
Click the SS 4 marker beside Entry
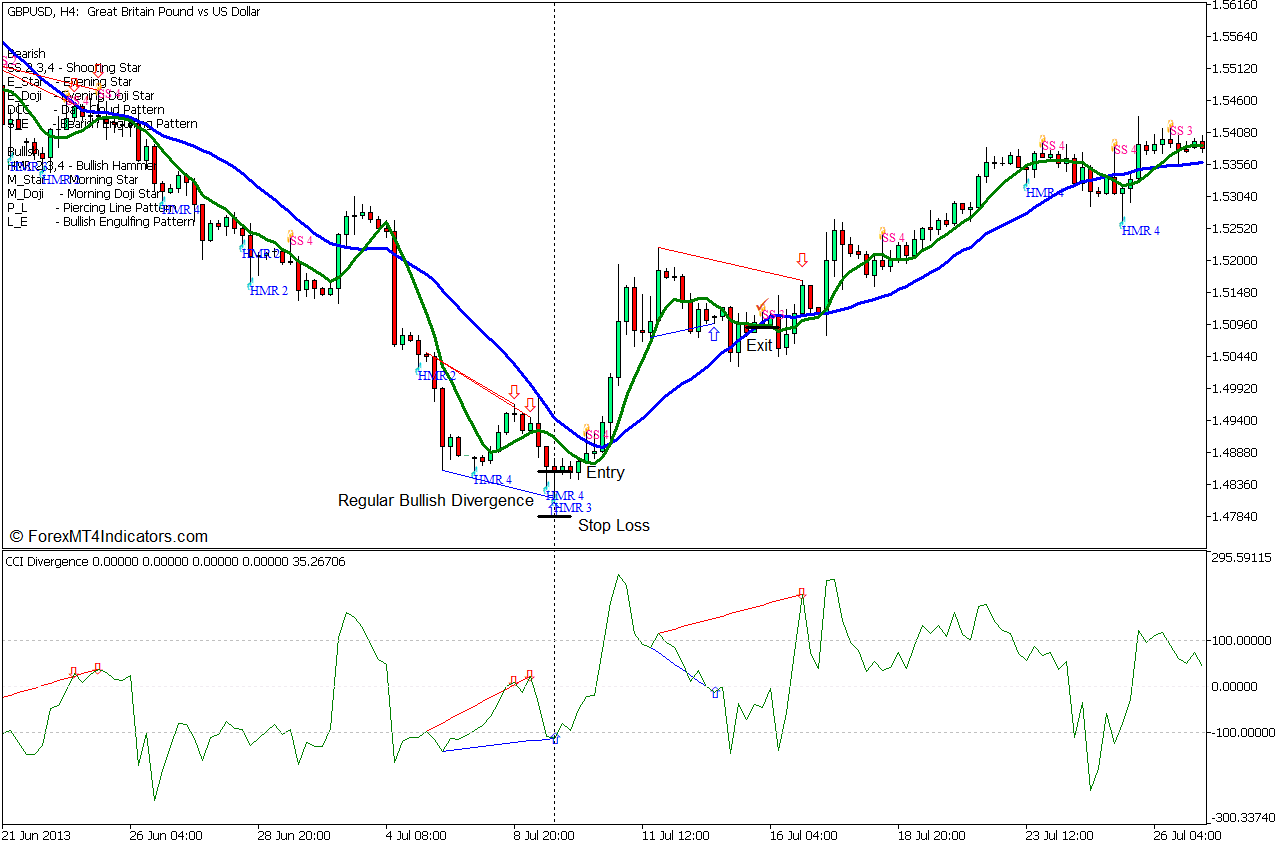pyautogui.click(x=592, y=436)
